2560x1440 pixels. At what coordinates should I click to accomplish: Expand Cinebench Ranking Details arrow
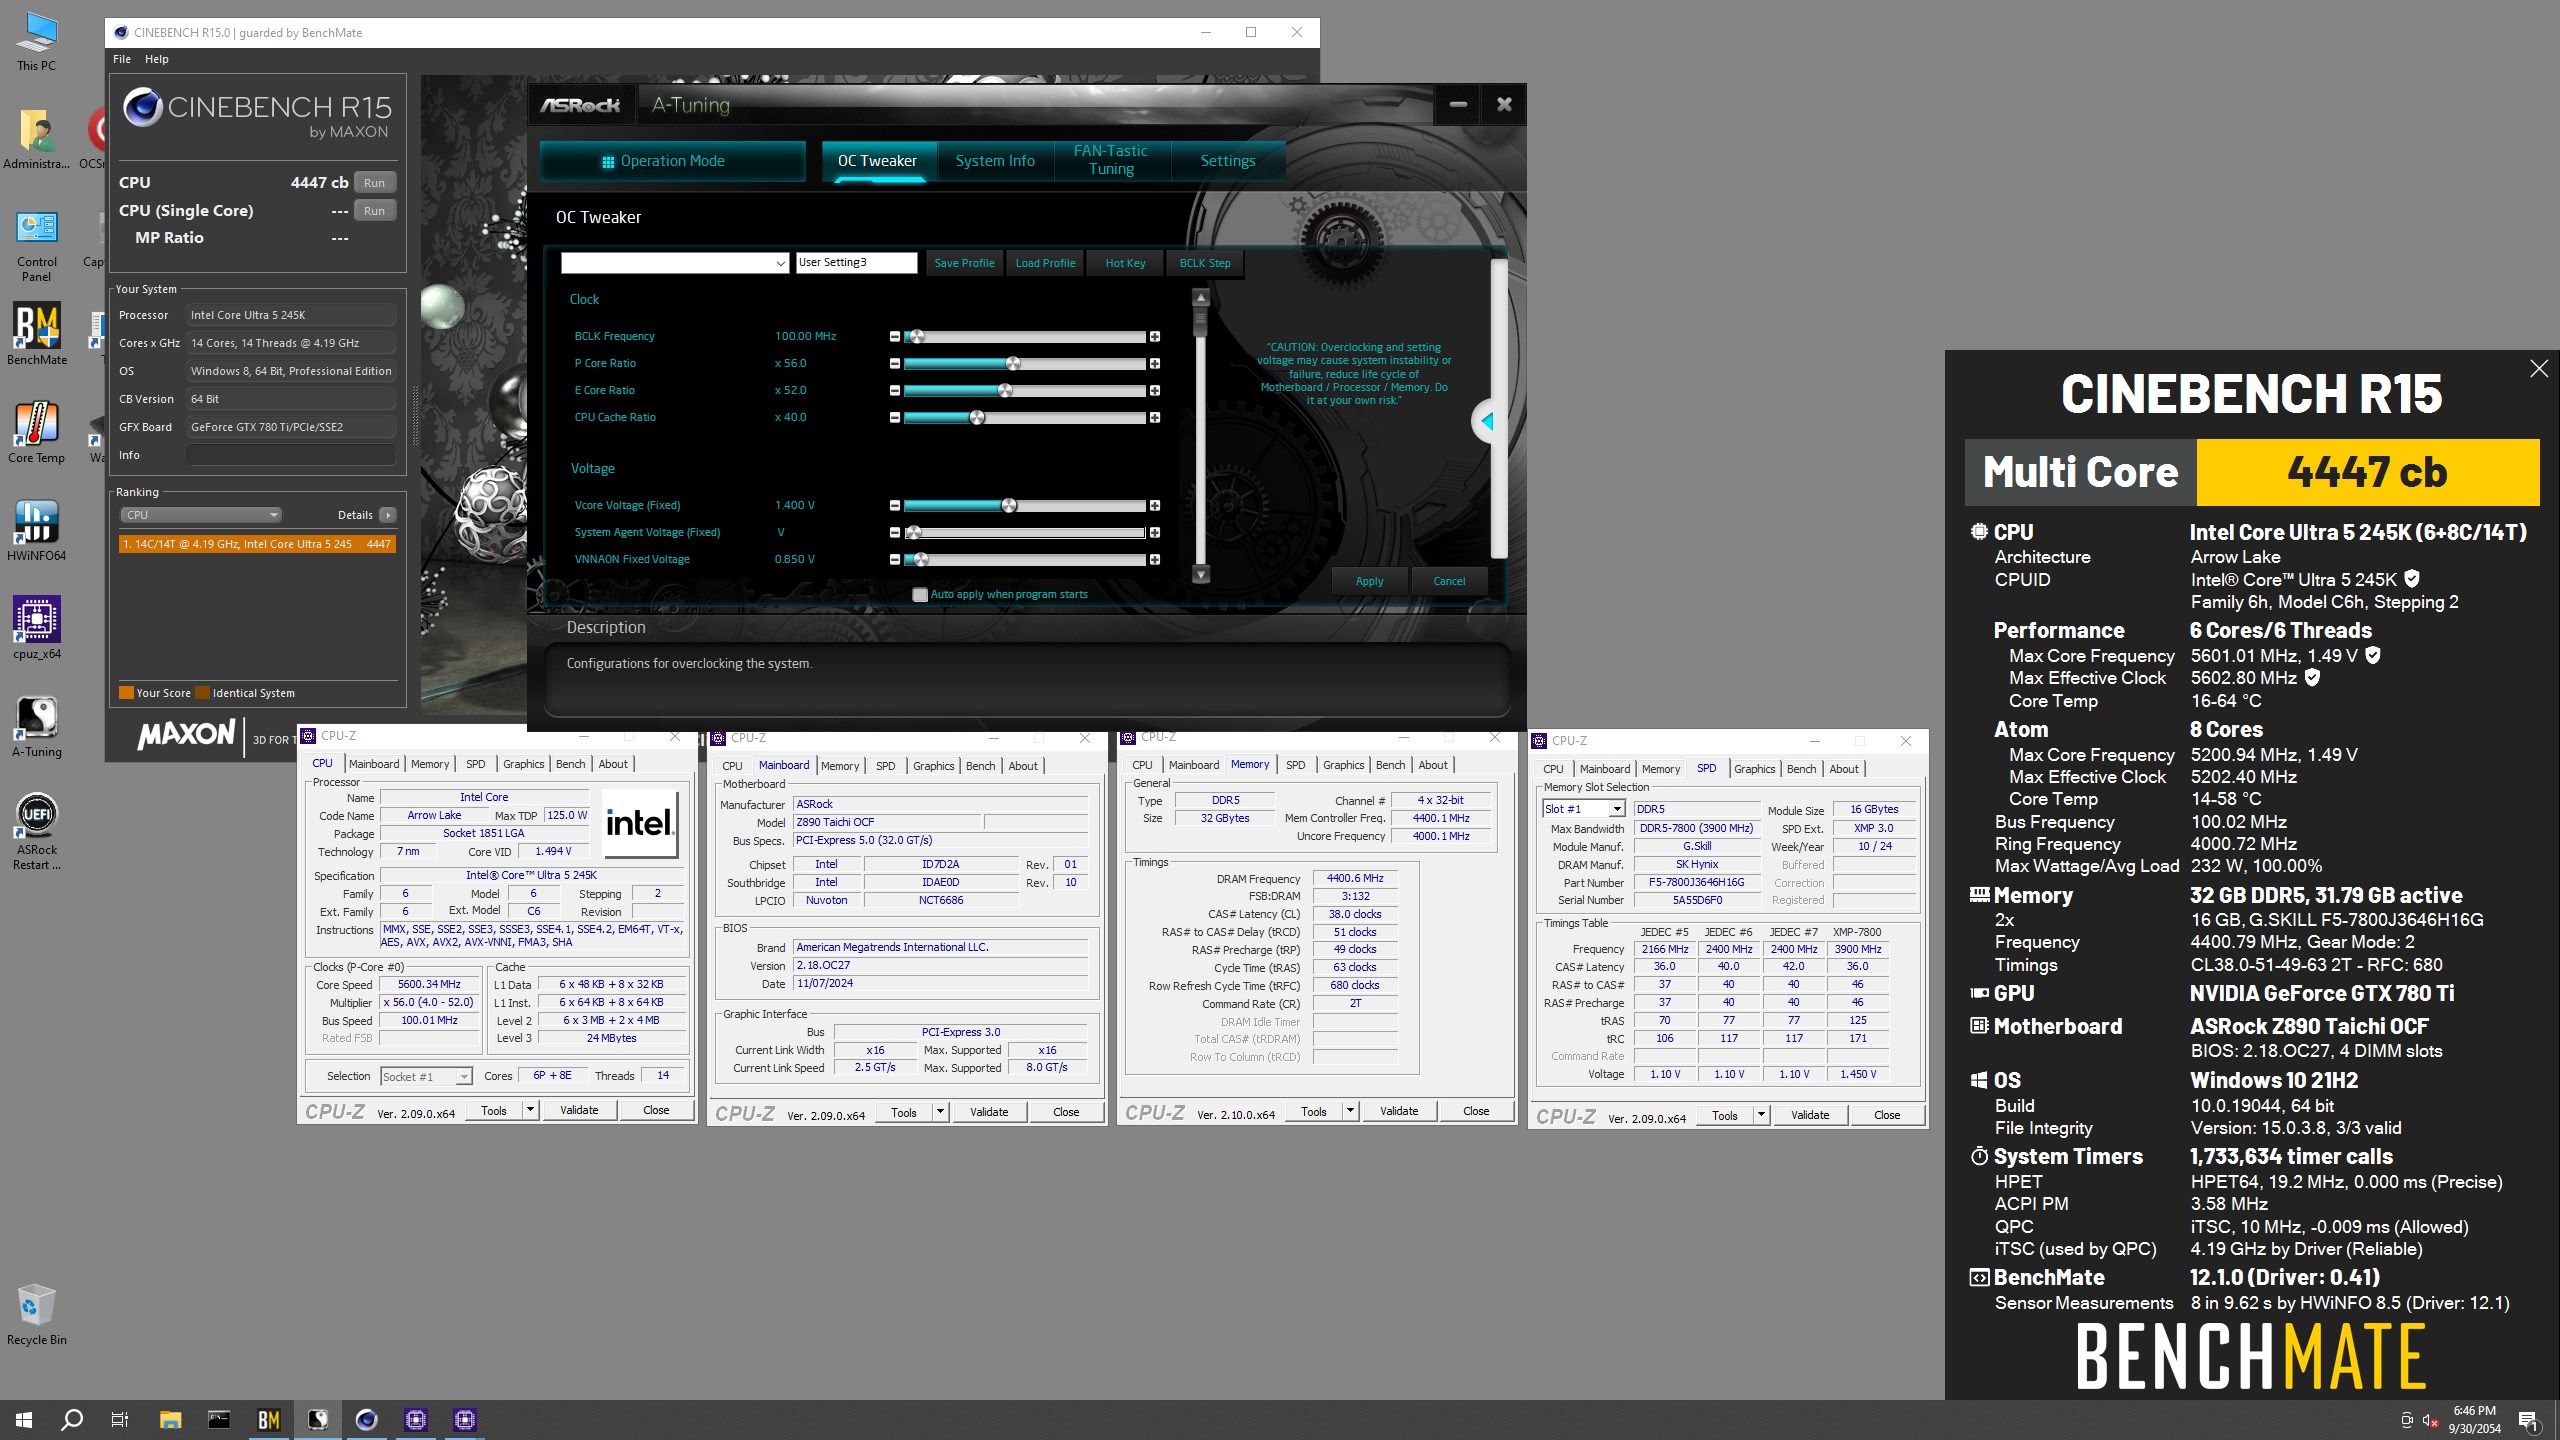(388, 515)
